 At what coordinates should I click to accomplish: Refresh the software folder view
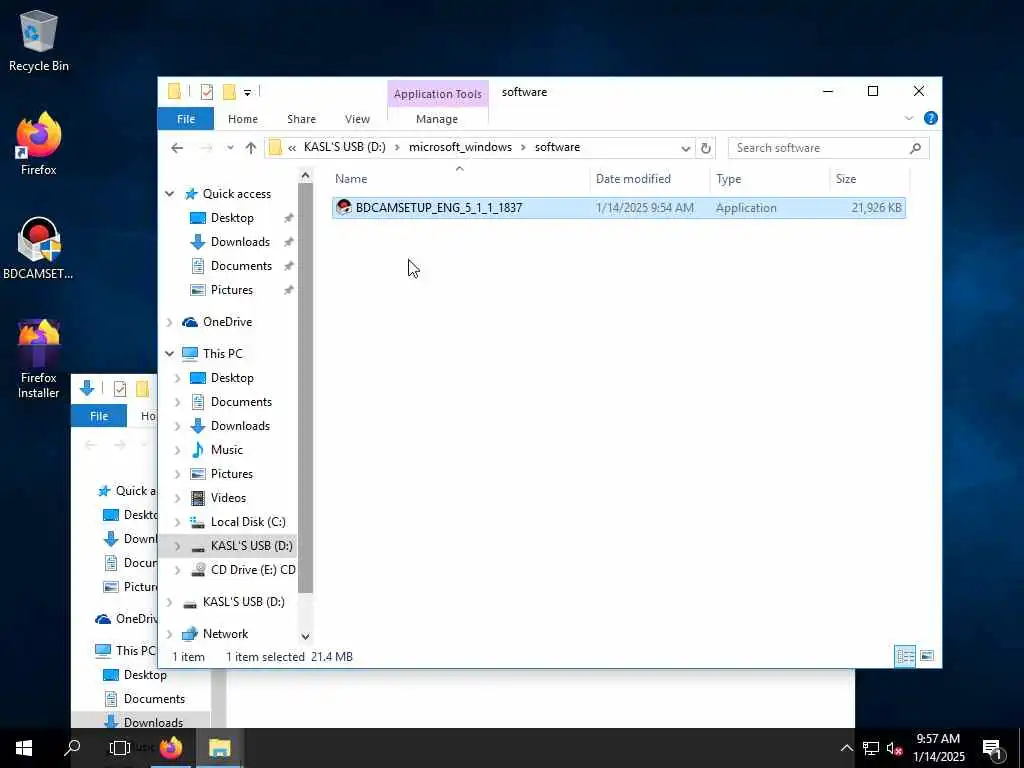click(x=705, y=148)
